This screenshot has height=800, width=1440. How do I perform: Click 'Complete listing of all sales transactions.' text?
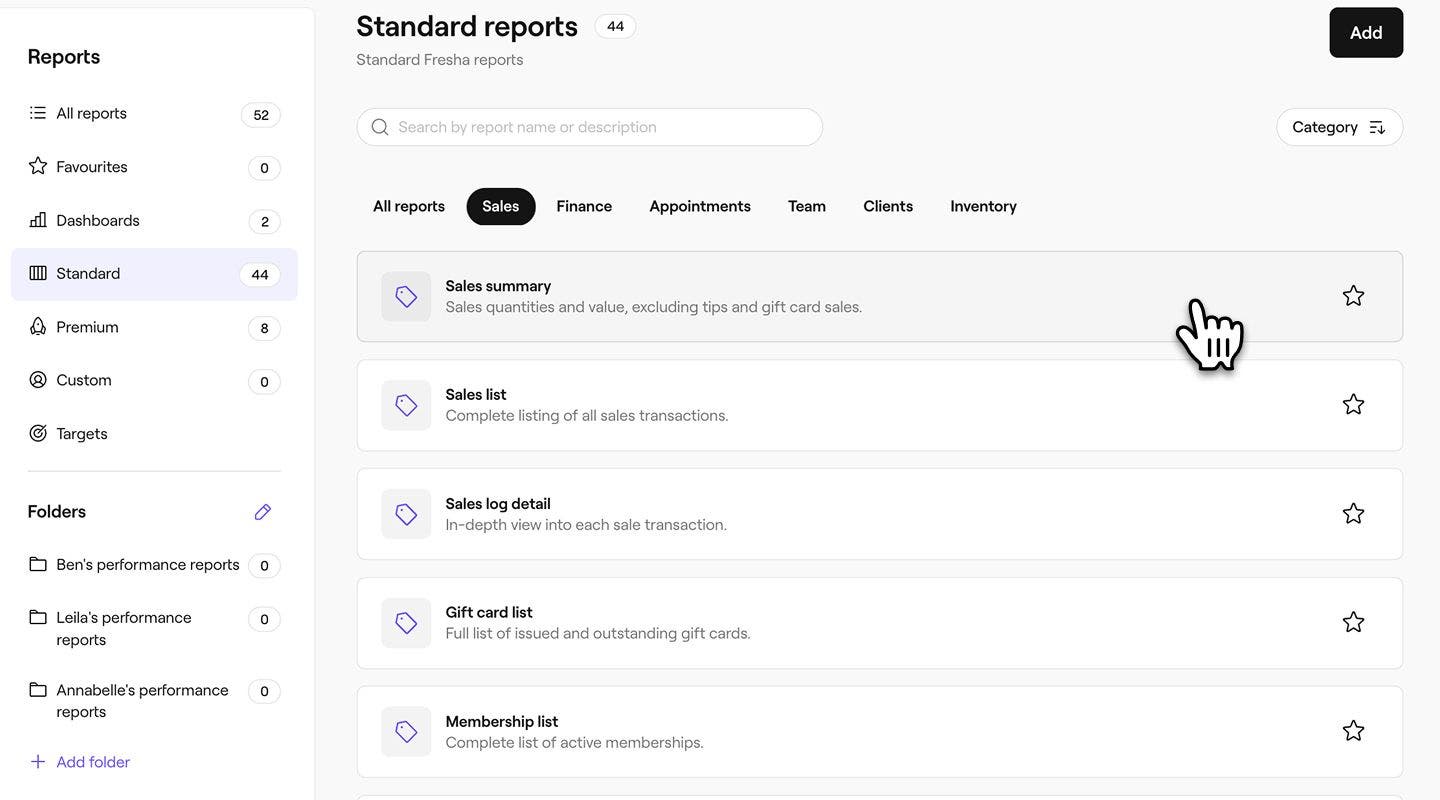pos(587,415)
